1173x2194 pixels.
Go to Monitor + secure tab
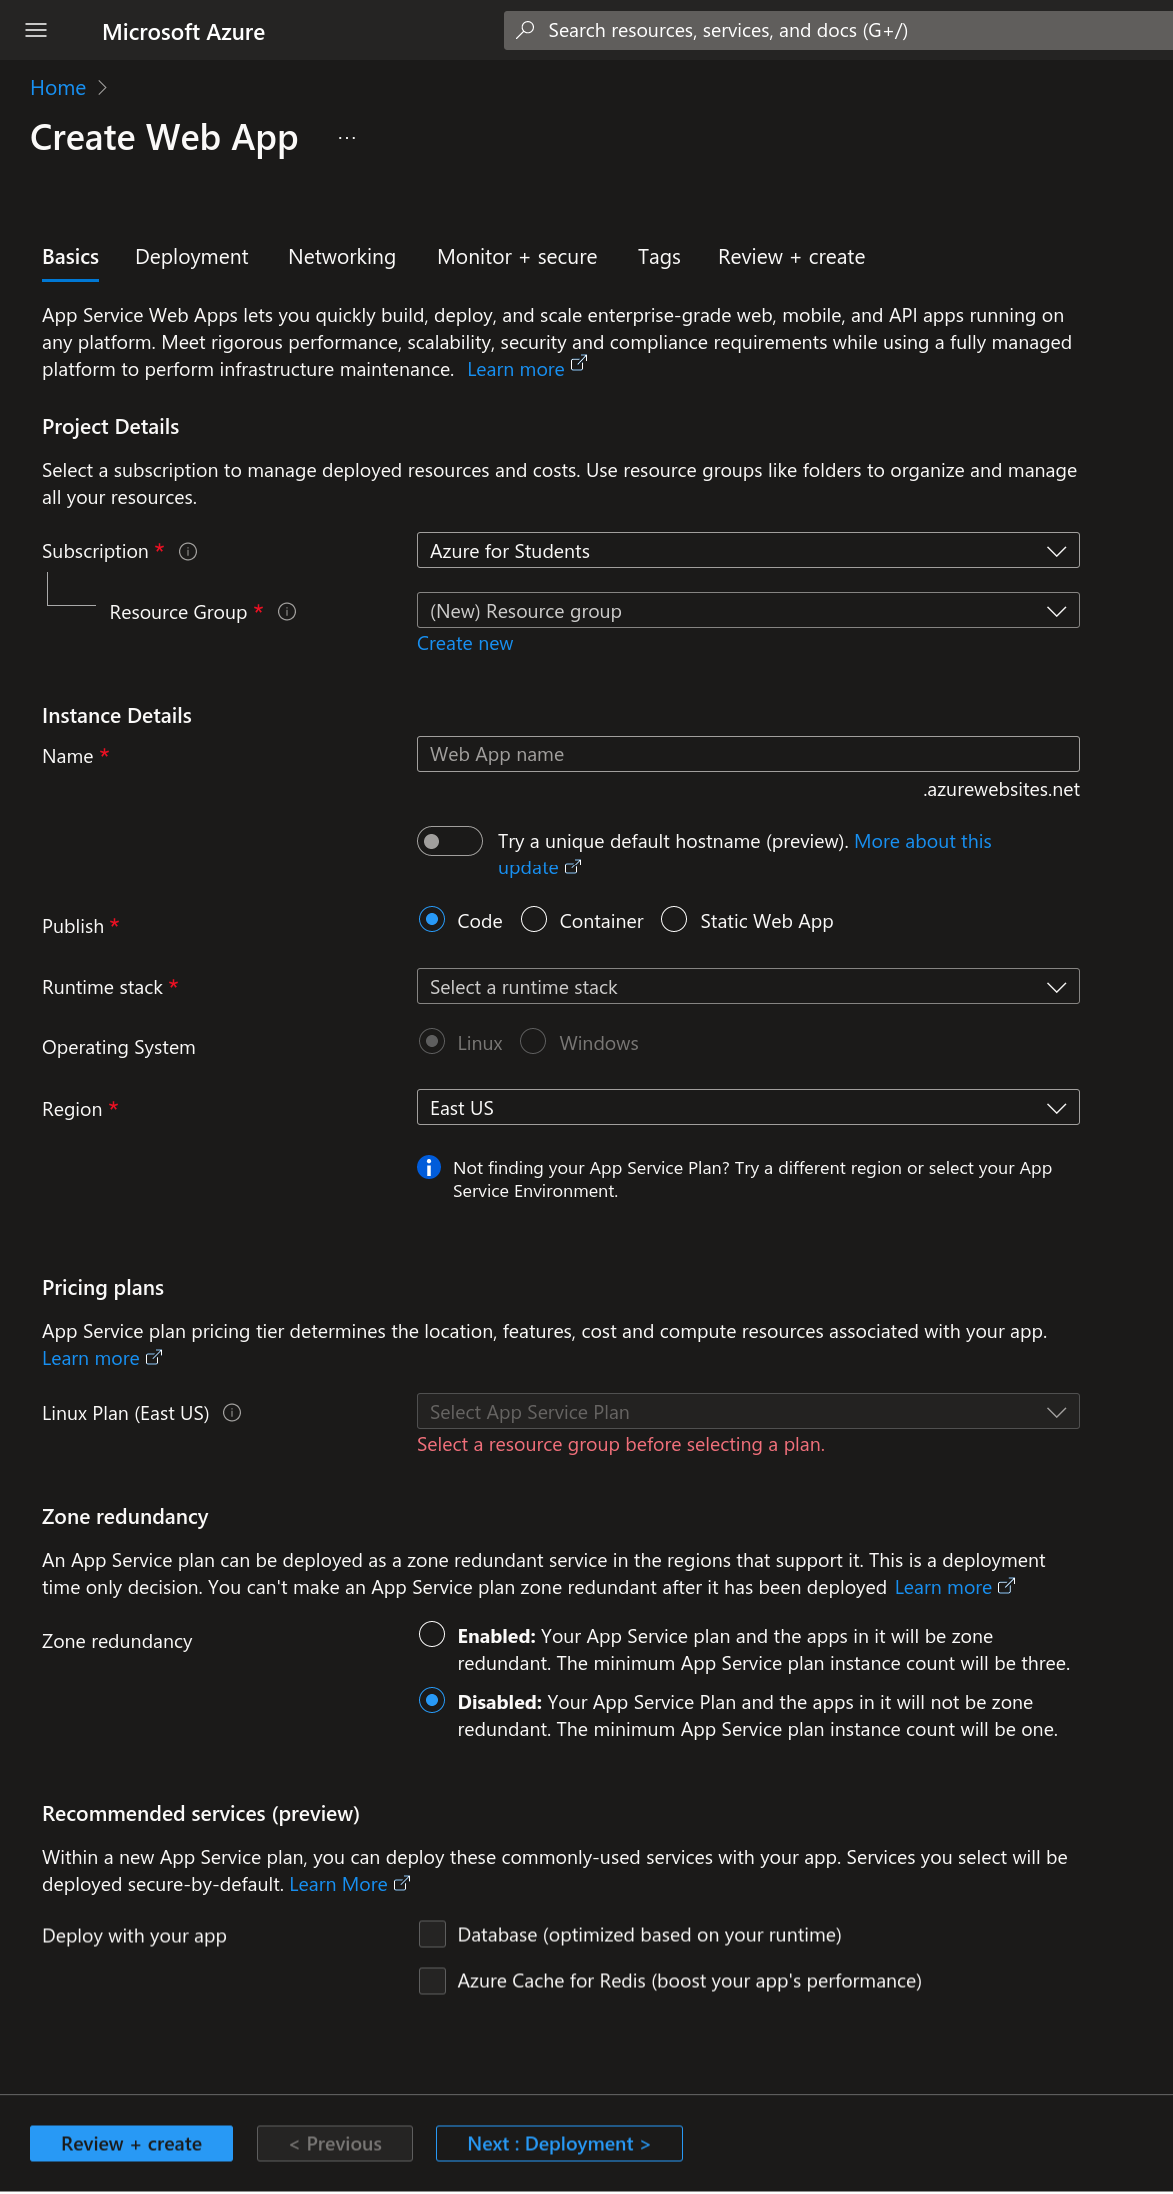coord(517,257)
